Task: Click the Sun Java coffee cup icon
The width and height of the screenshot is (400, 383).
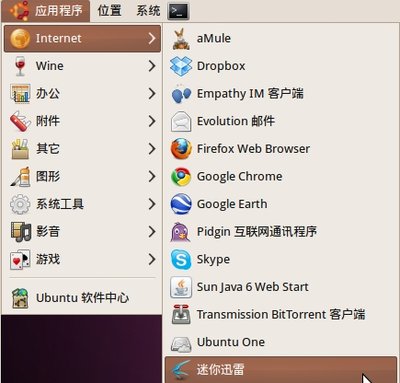Action: click(x=181, y=287)
